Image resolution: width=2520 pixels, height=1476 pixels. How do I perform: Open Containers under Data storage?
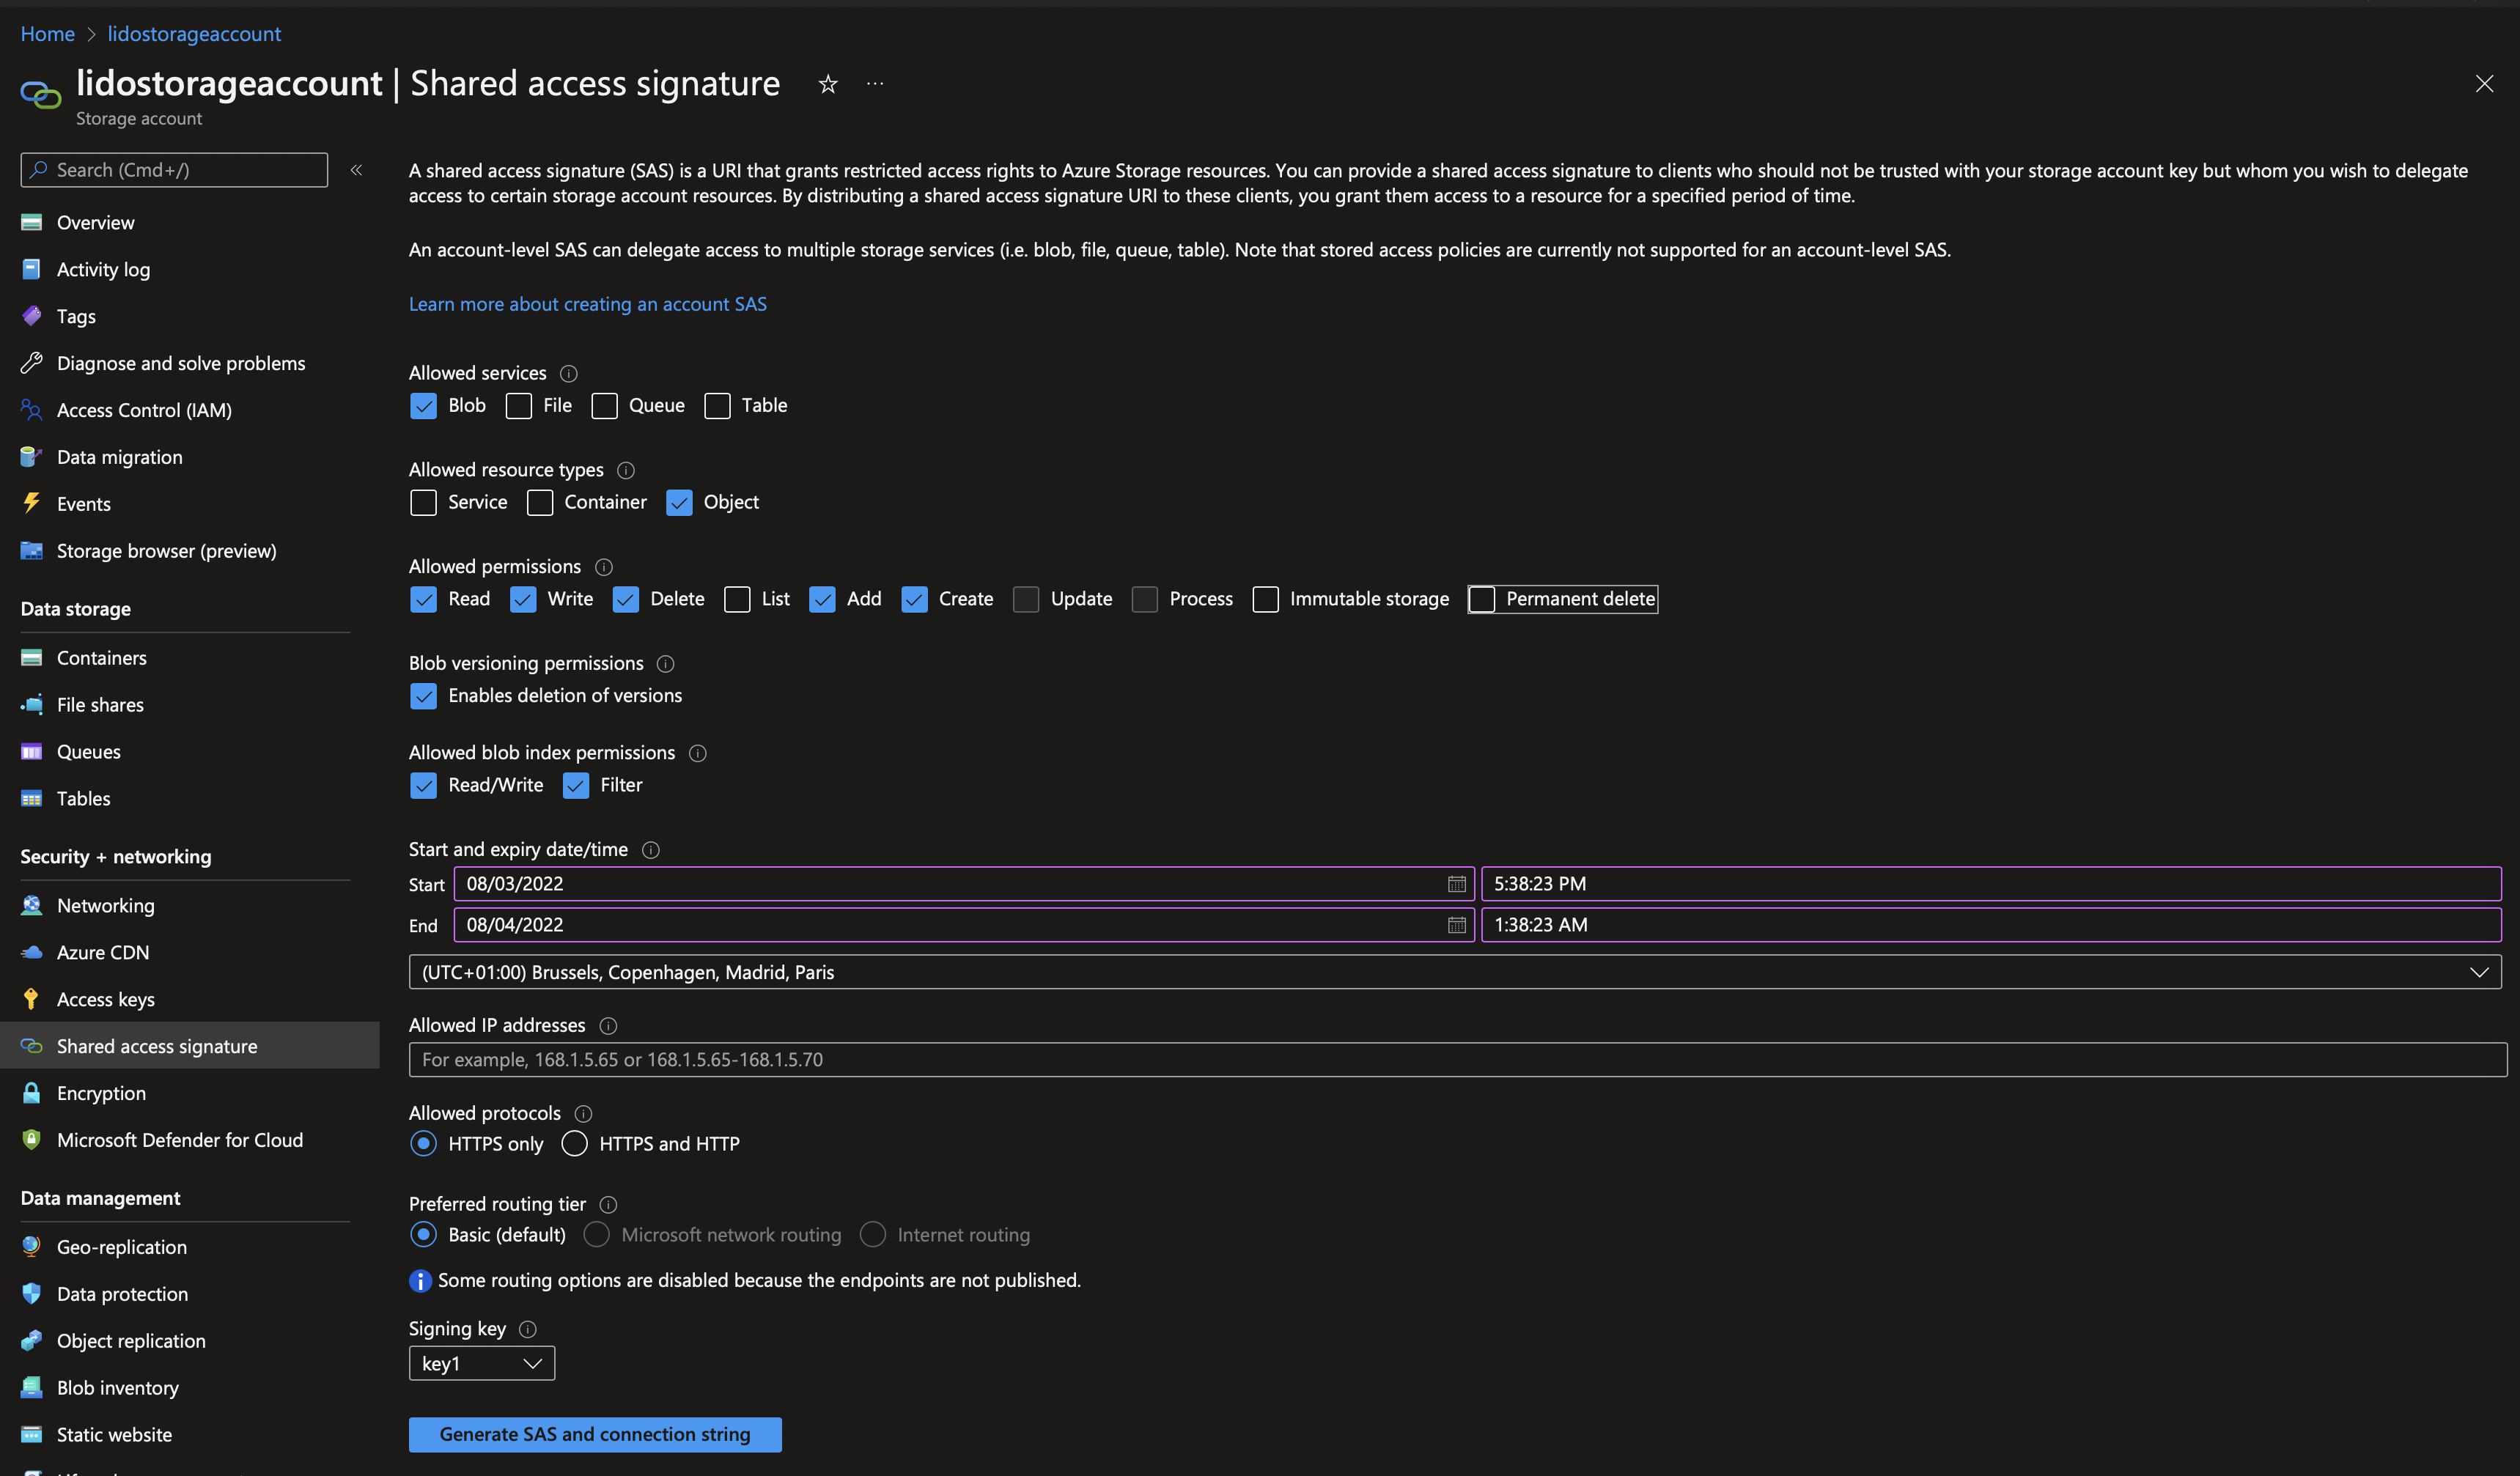101,658
